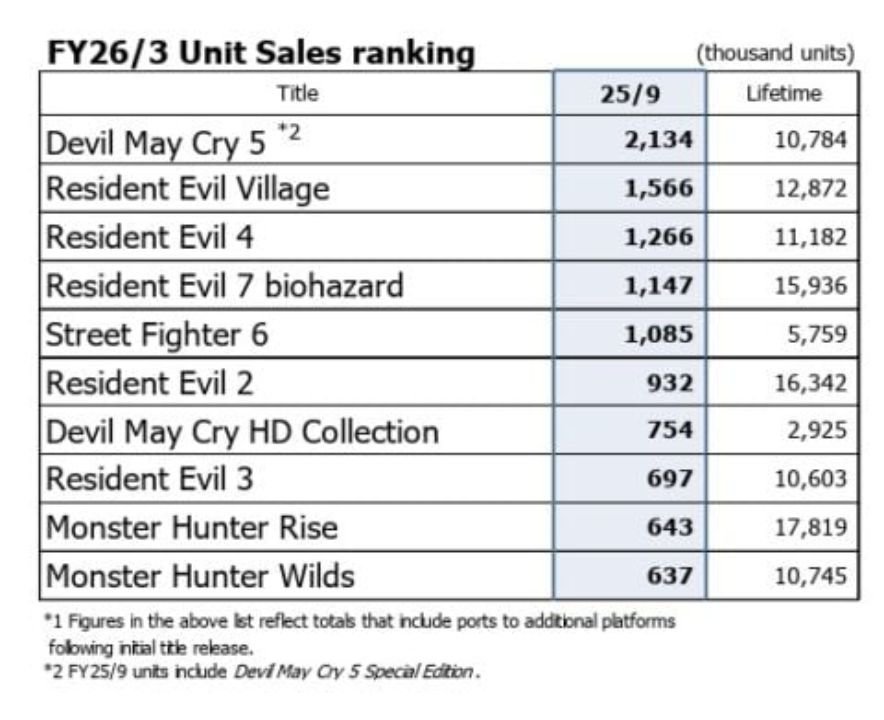This screenshot has width=884, height=720.
Task: Select the Monster Hunter Wilds title cell
Action: click(x=201, y=576)
